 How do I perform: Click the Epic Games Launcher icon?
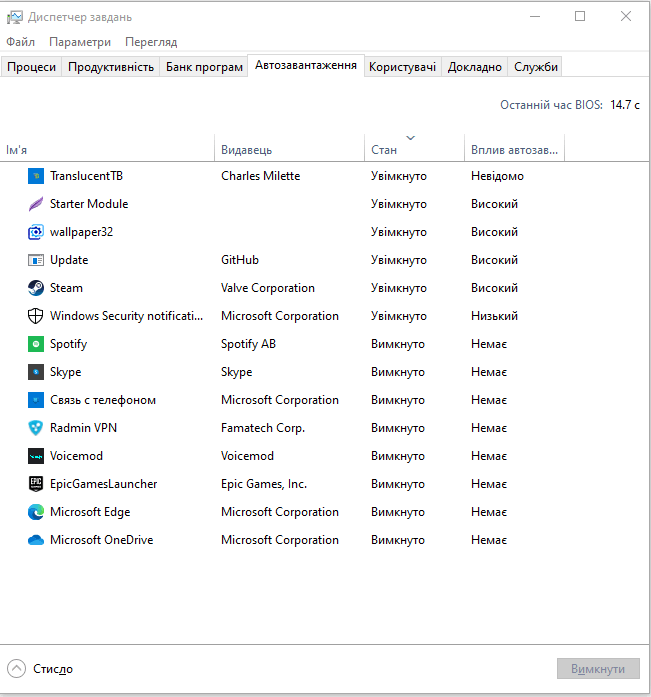pos(36,484)
